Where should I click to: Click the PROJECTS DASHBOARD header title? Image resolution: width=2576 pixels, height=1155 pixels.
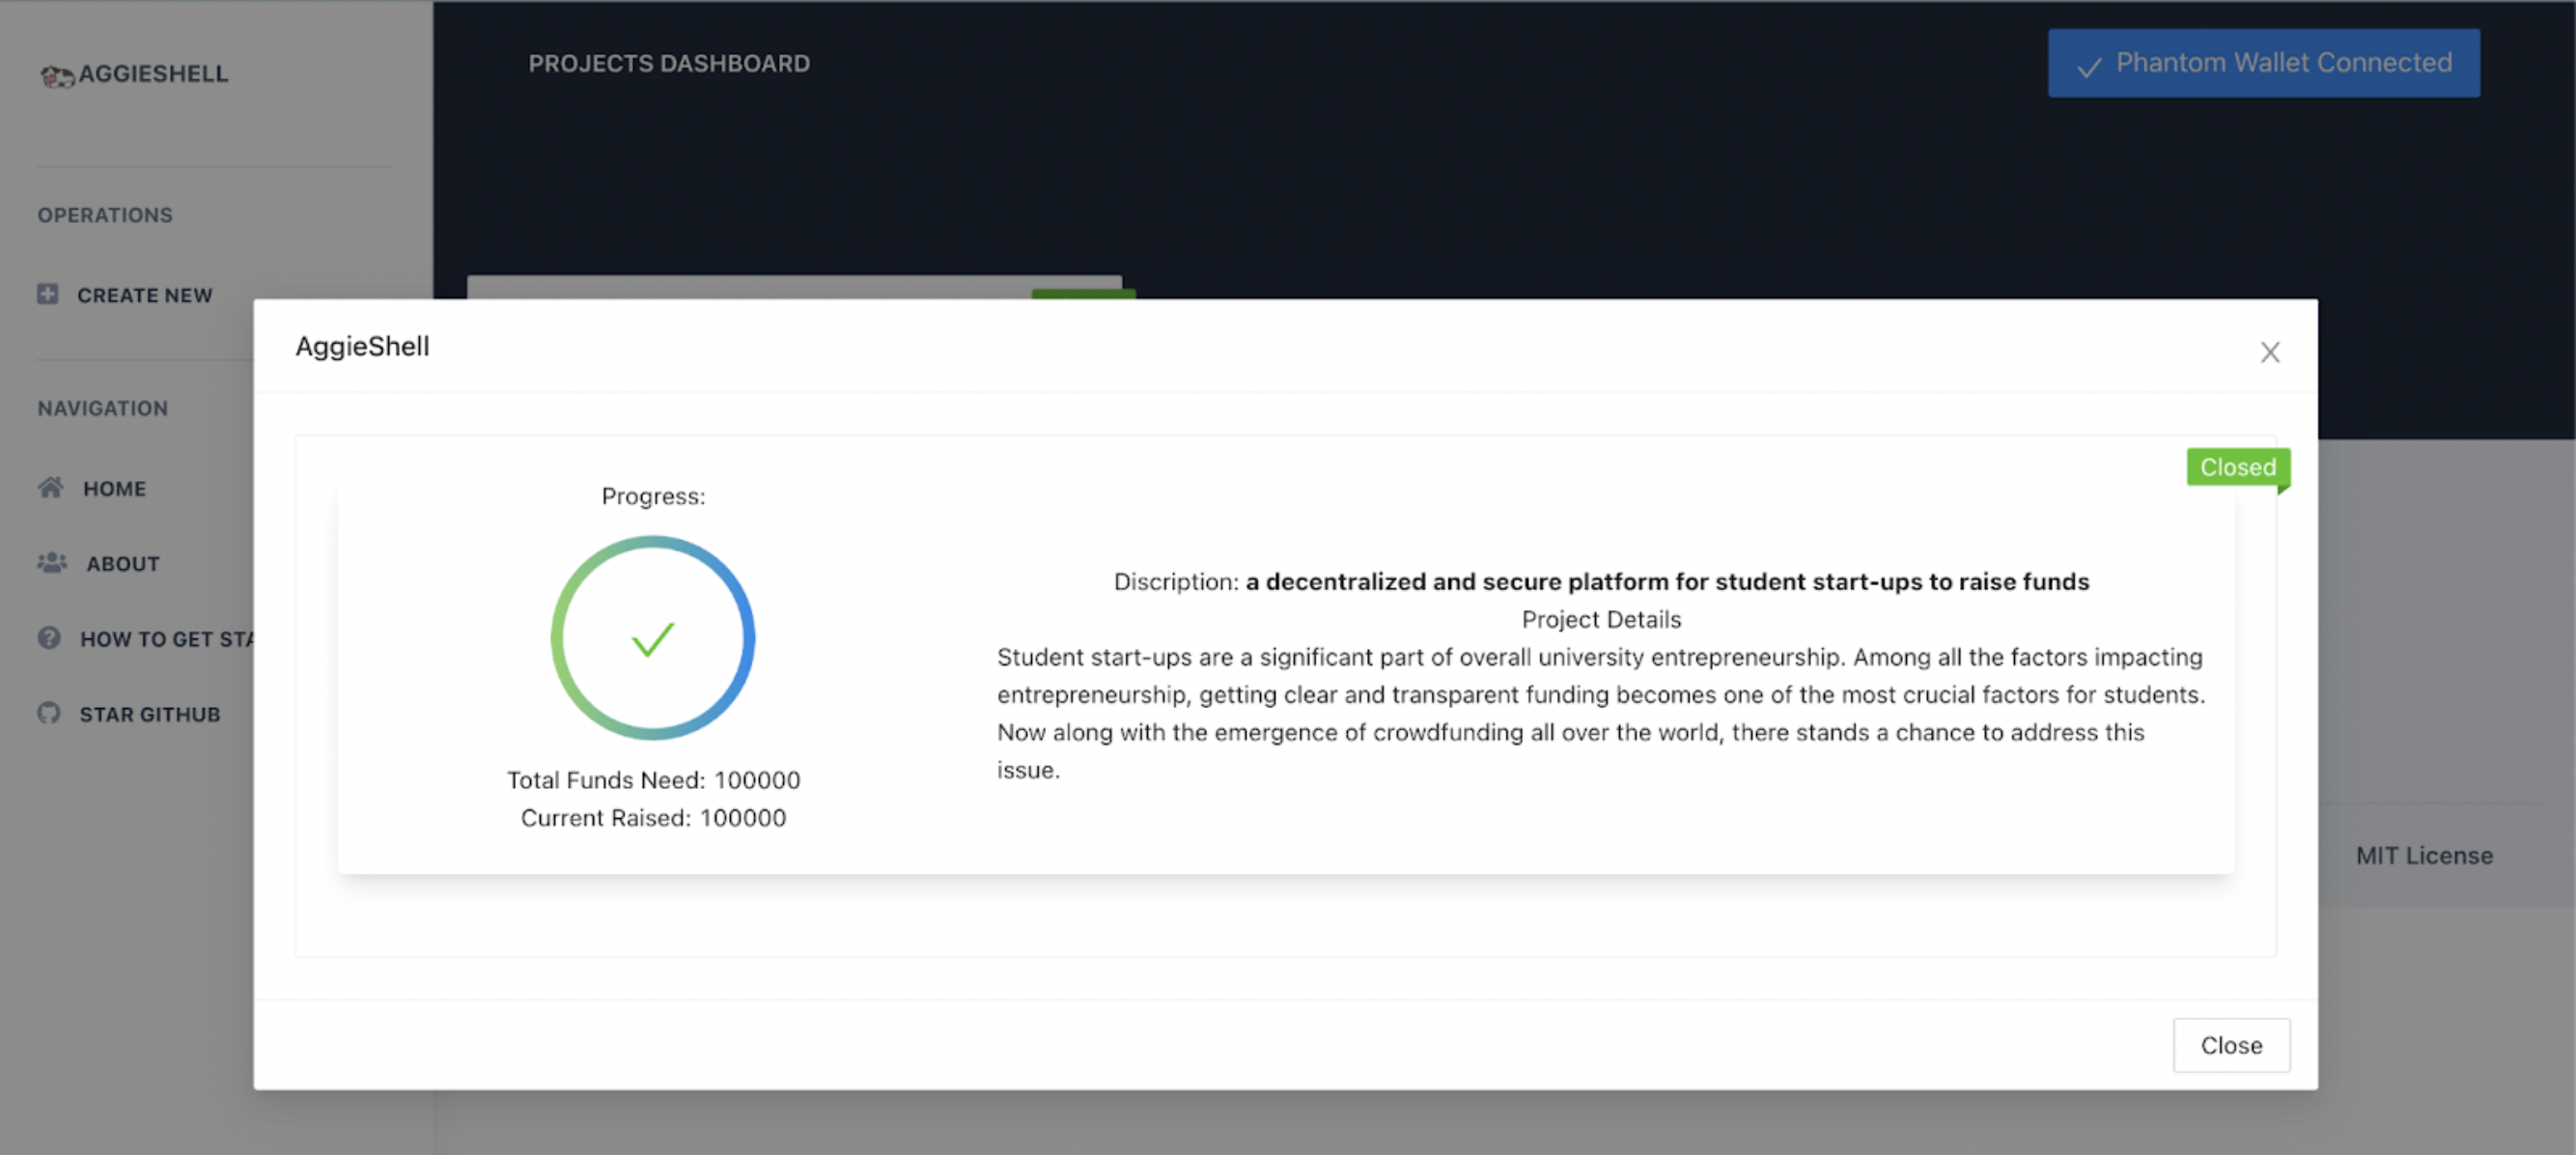[x=669, y=64]
